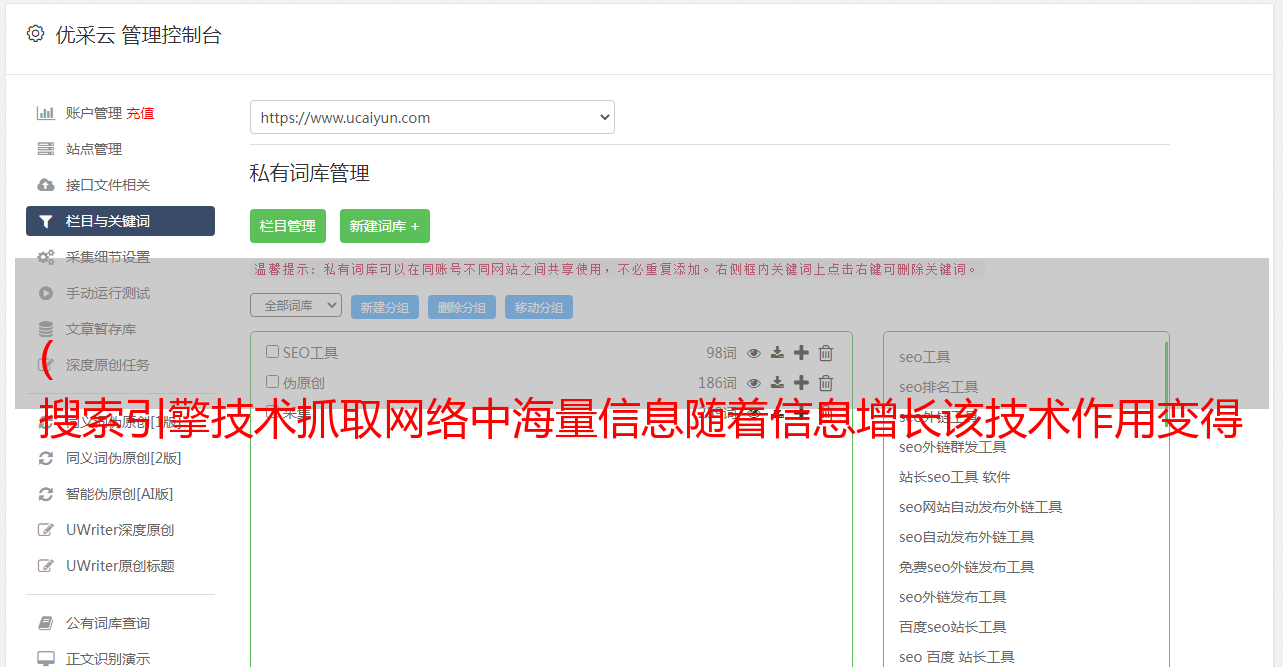Image resolution: width=1283 pixels, height=667 pixels.
Task: Click keyword 'seo排名工具' in right list
Action: [939, 387]
